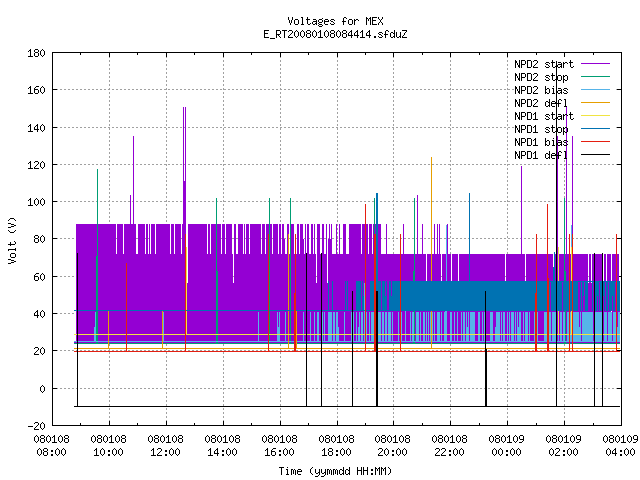Click the y-axis tick value 160
Viewport: 640px width, 480px height.
pos(36,90)
